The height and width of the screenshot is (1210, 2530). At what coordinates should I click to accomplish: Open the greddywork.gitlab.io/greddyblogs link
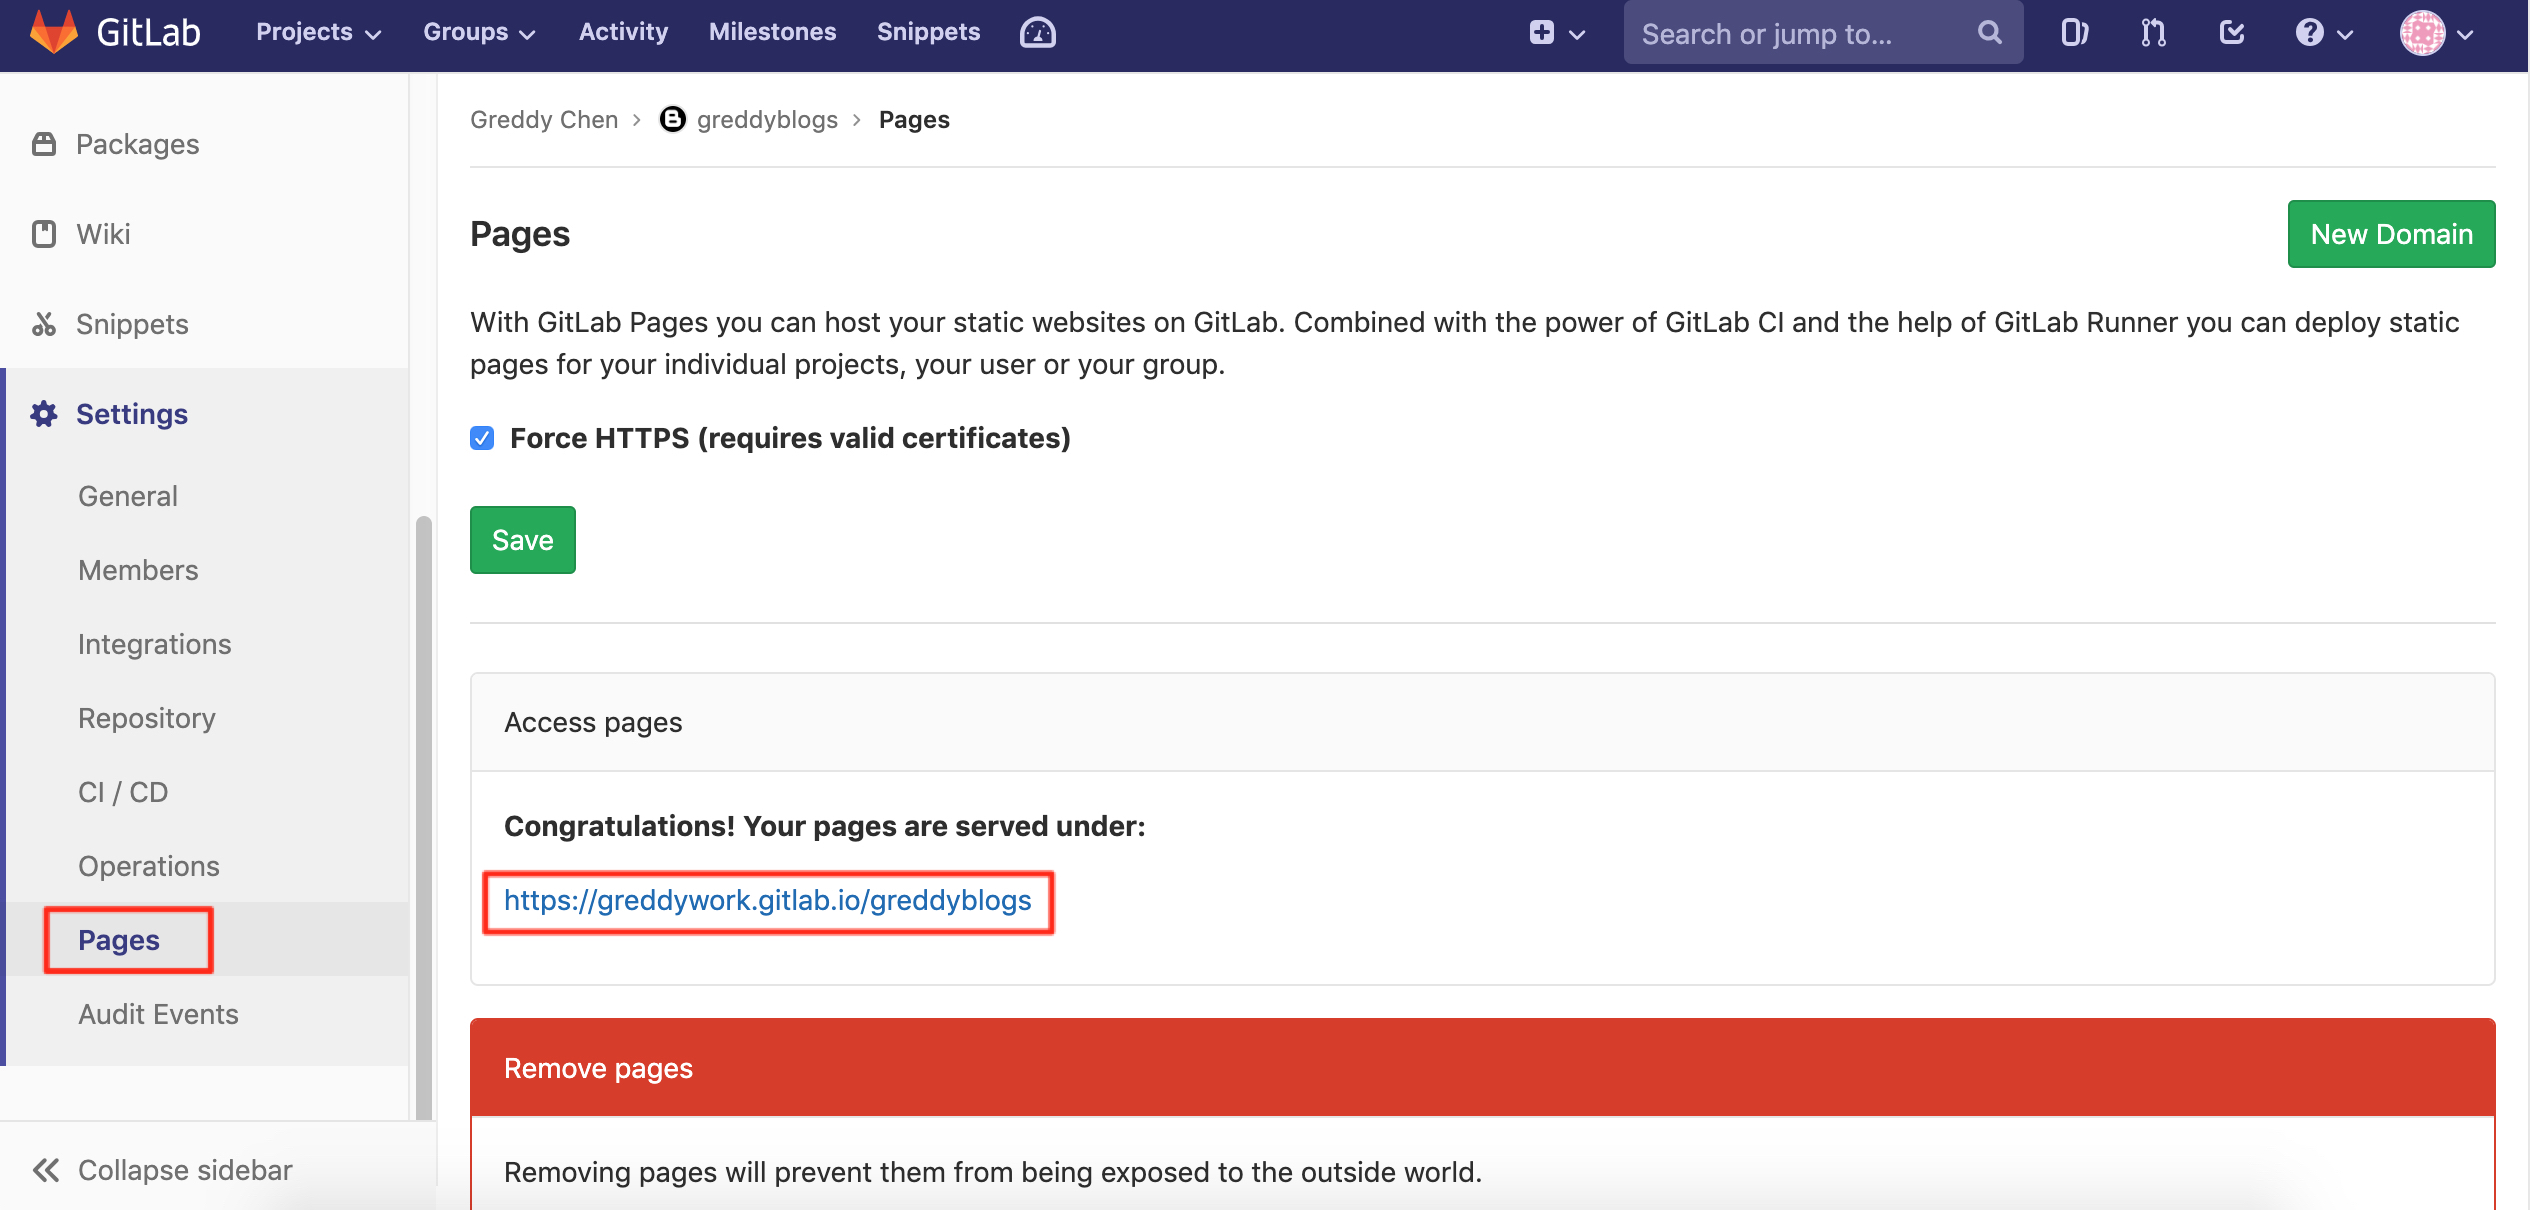(767, 901)
